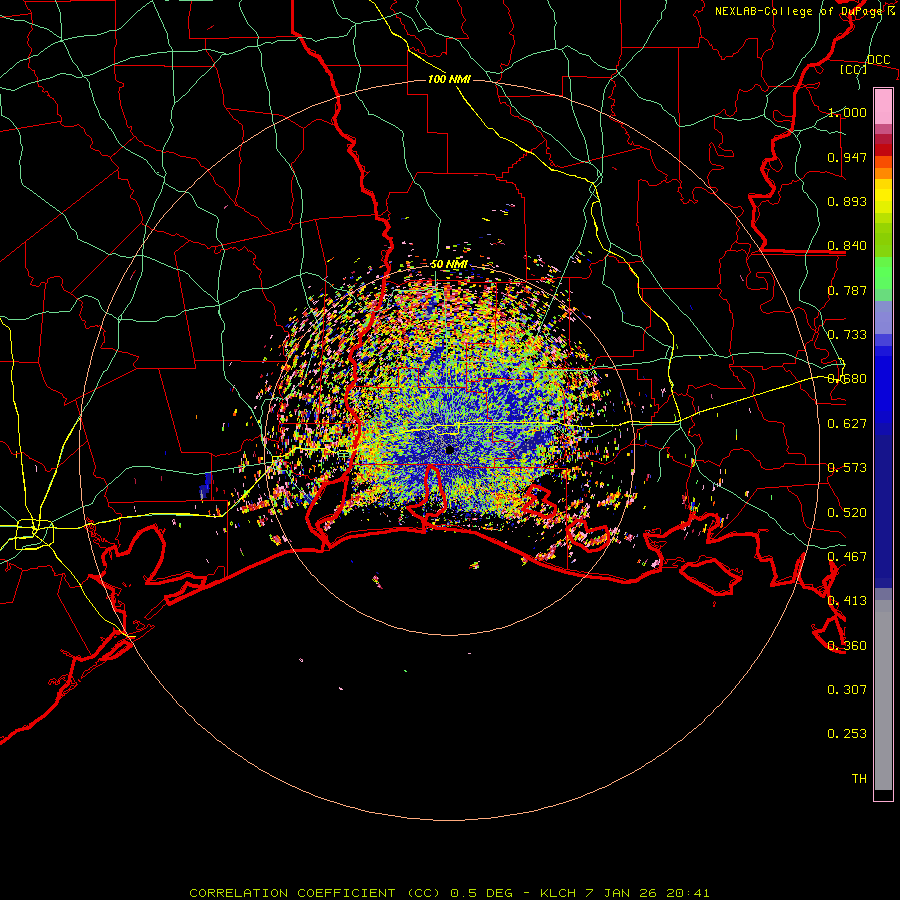Select the 0.893 scale value
900x900 pixels.
coord(847,201)
